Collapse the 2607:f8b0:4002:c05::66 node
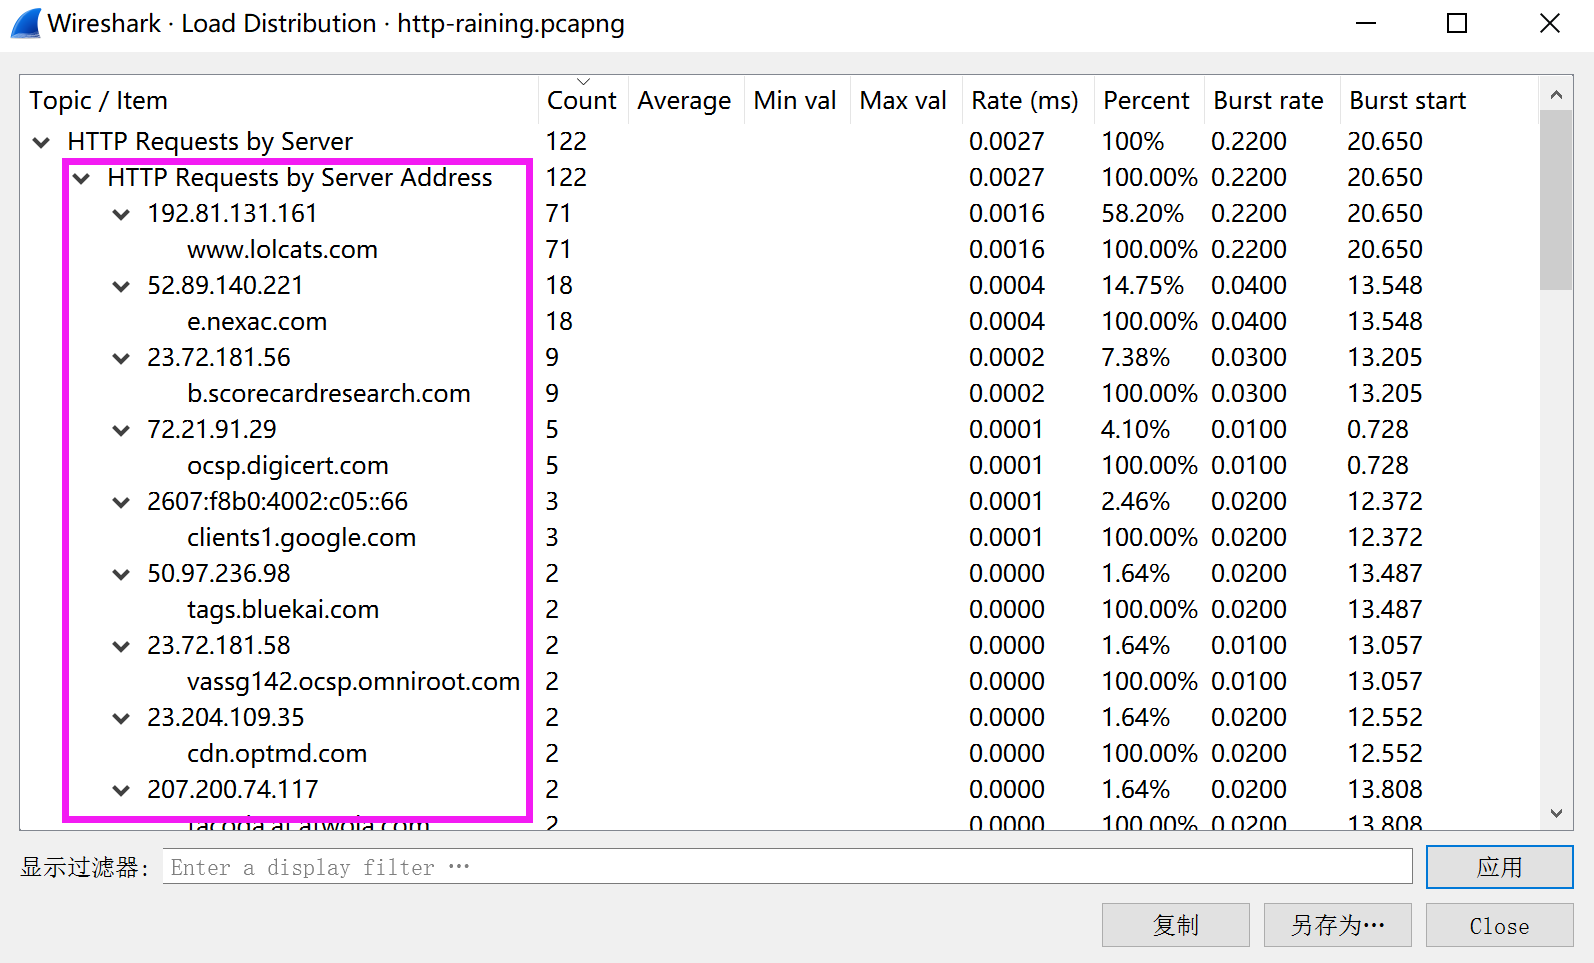Screen dimensions: 1594x963 pyautogui.click(x=121, y=502)
